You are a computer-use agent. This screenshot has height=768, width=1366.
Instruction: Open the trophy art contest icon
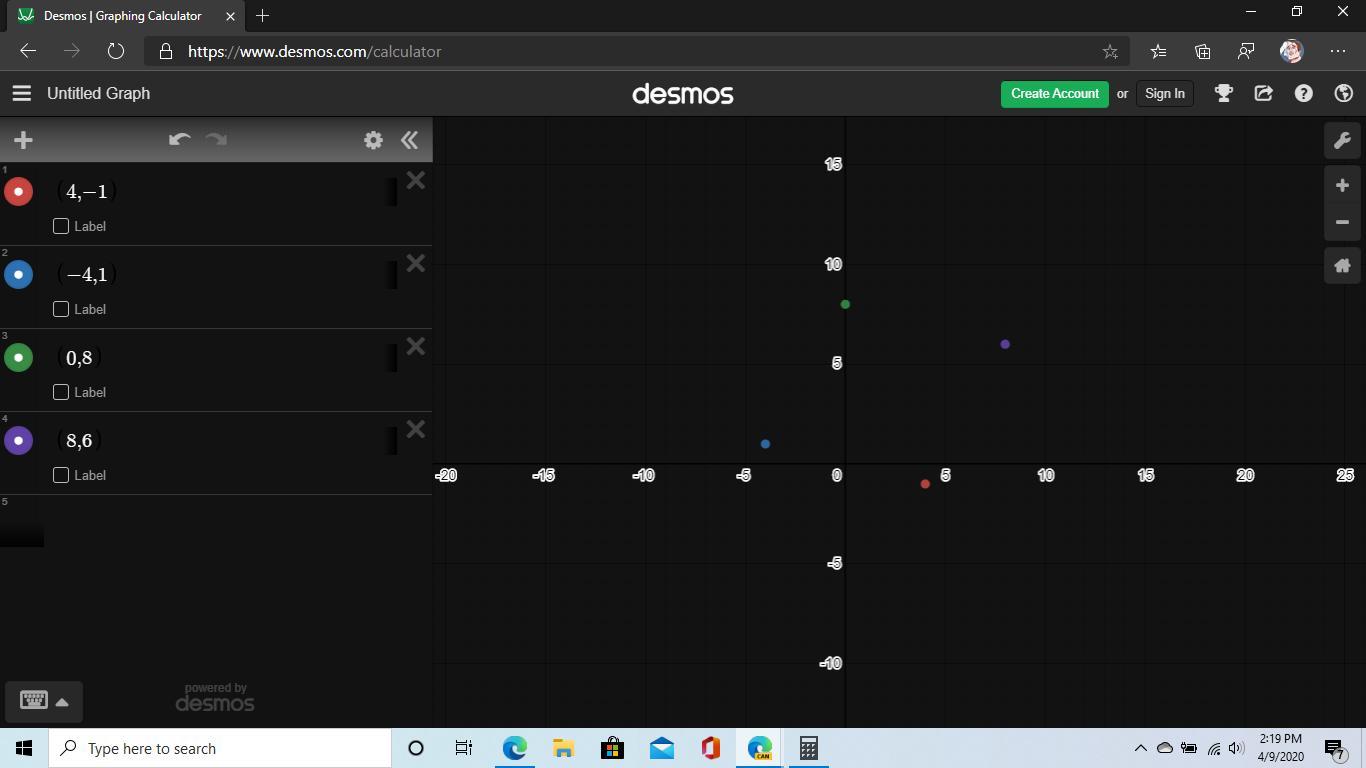(1223, 93)
